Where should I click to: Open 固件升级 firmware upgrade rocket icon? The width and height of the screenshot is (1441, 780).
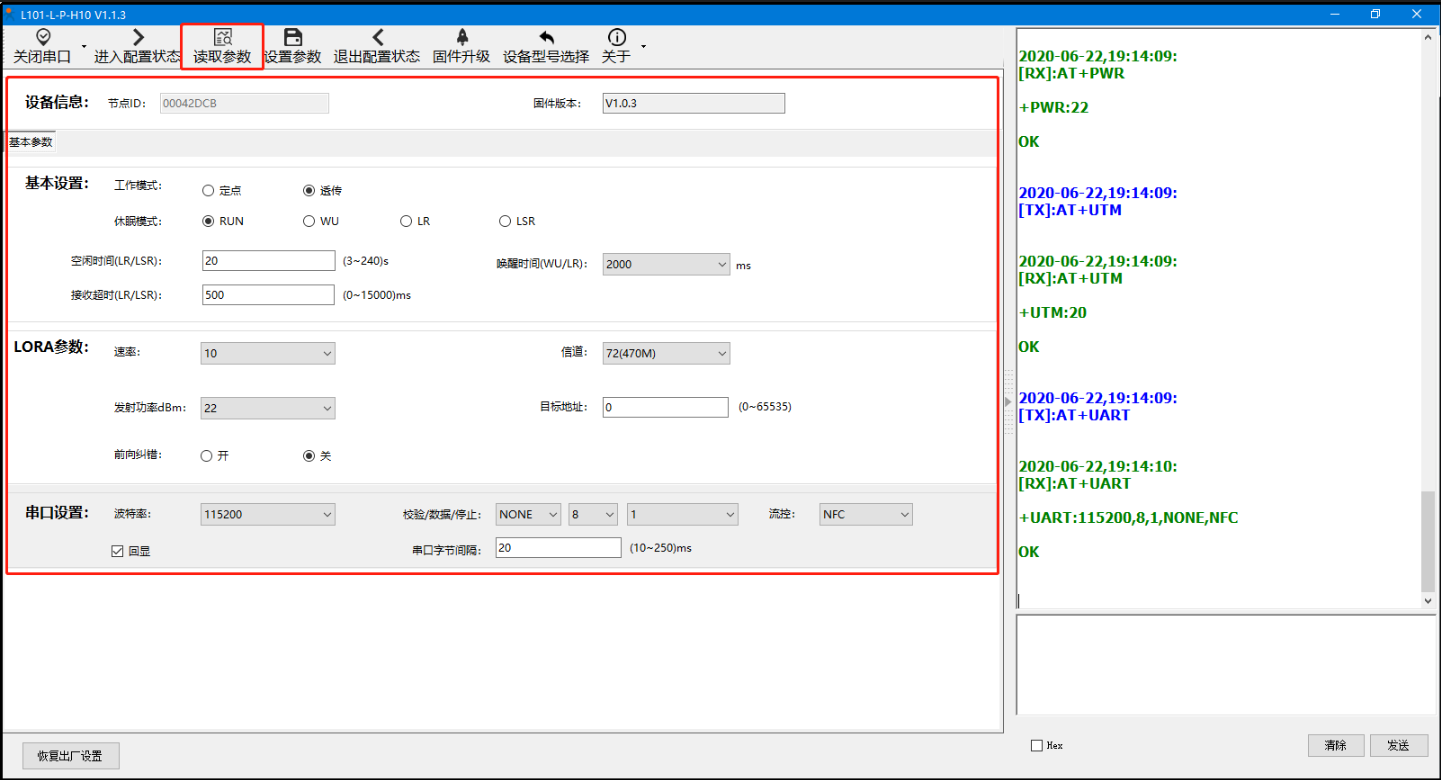(x=461, y=38)
